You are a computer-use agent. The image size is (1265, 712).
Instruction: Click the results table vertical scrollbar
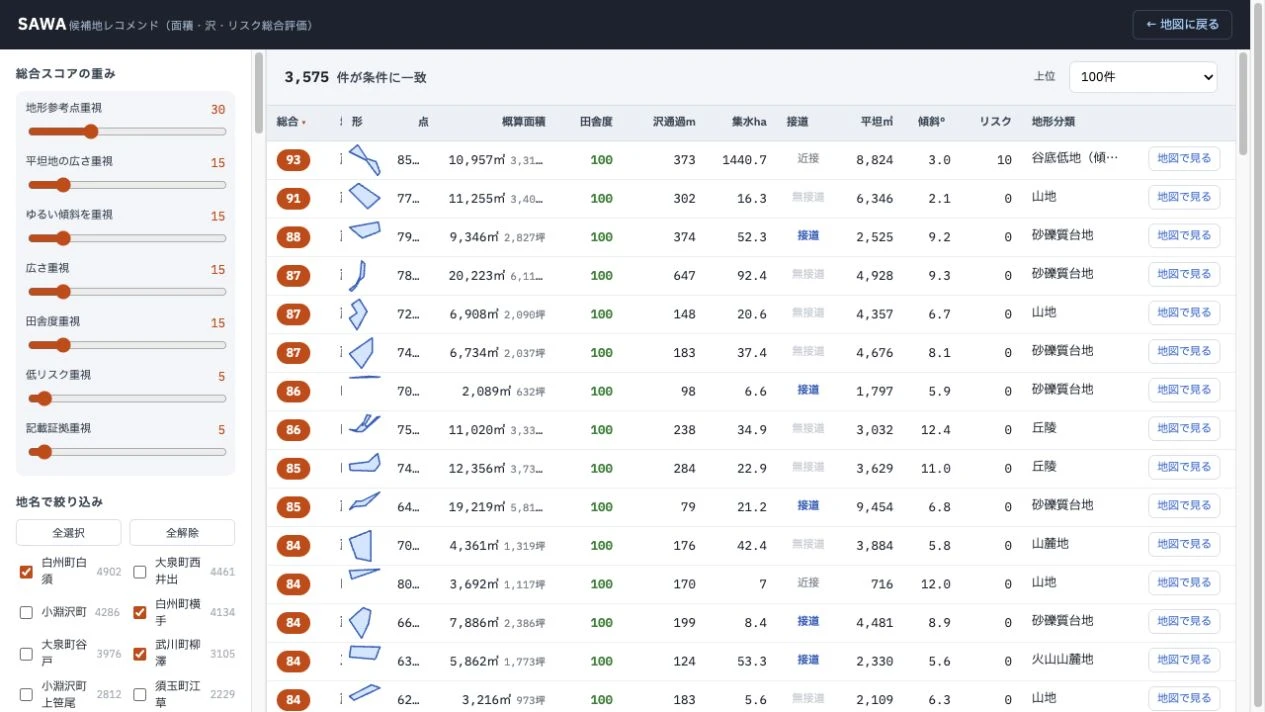1243,104
